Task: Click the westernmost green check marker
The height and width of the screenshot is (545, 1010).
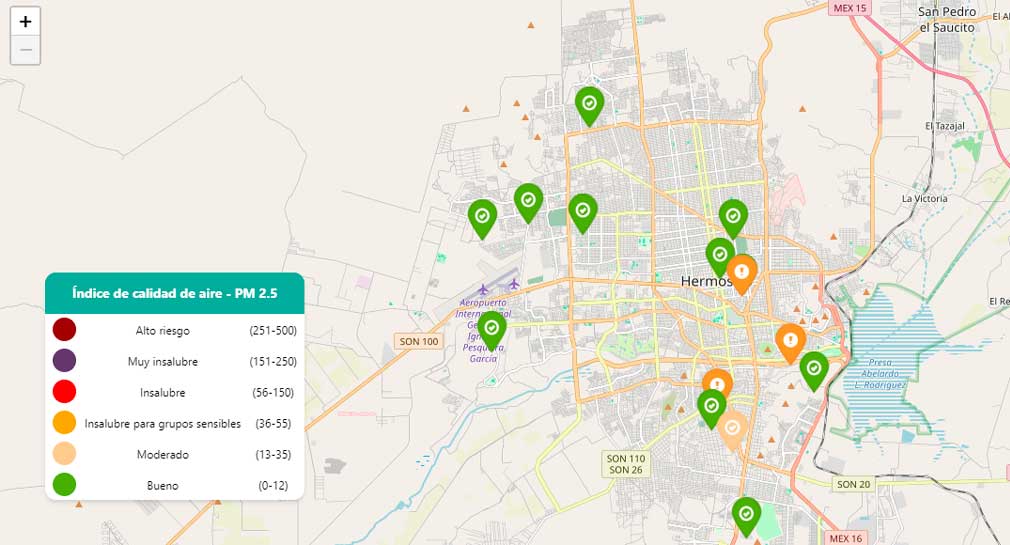Action: pos(482,216)
